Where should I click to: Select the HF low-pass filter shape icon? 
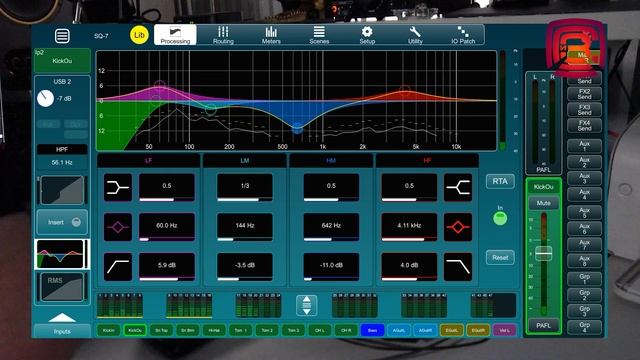tap(458, 267)
